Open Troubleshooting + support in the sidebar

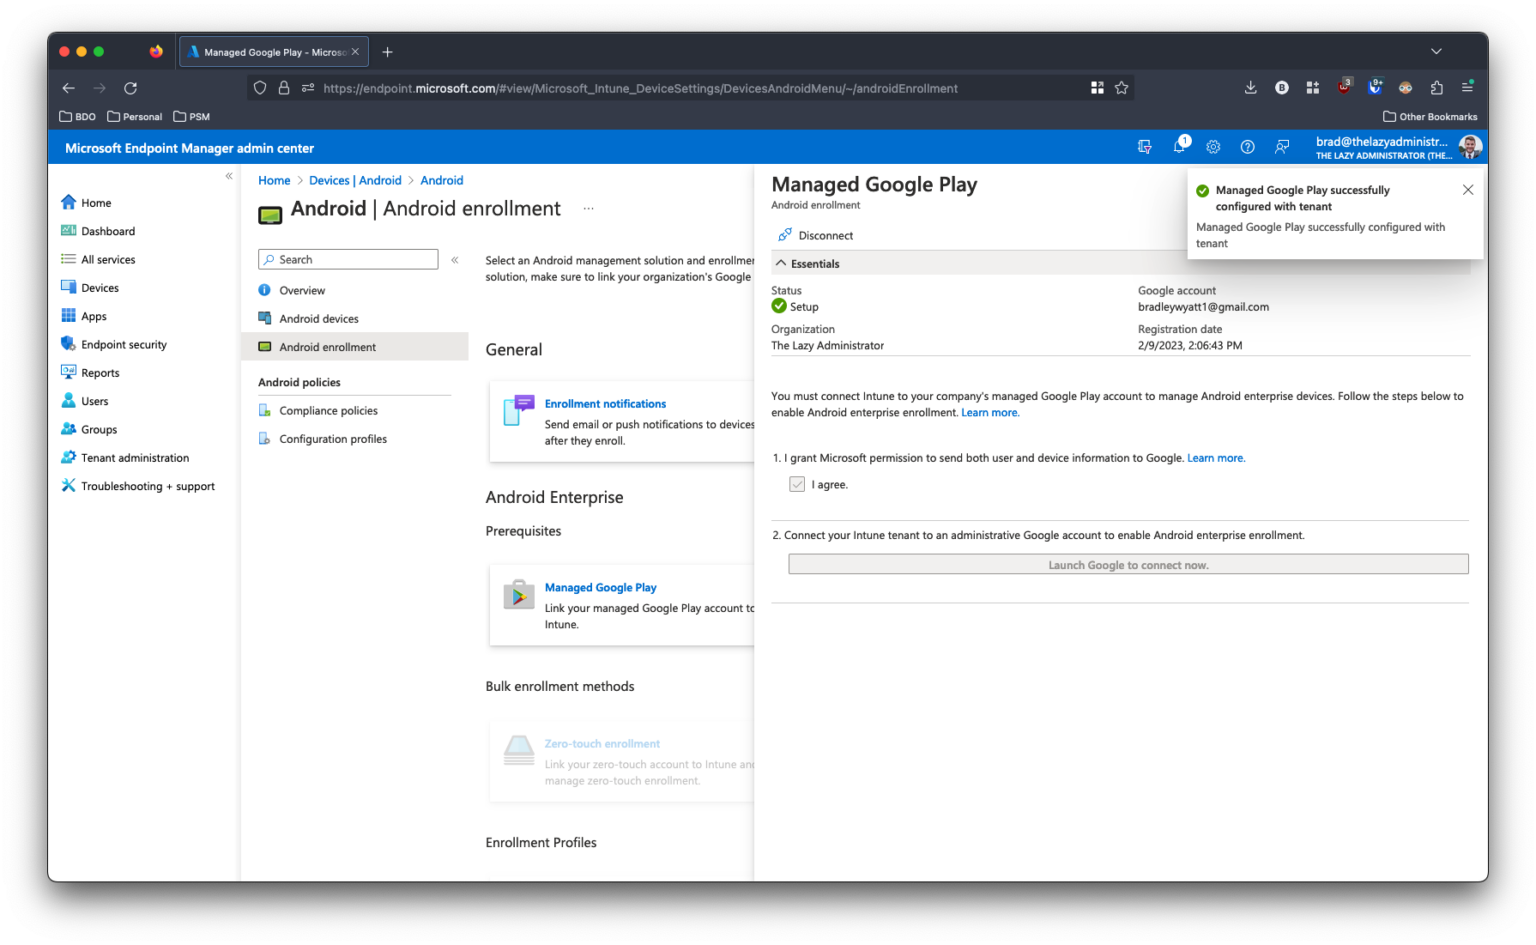pos(138,487)
